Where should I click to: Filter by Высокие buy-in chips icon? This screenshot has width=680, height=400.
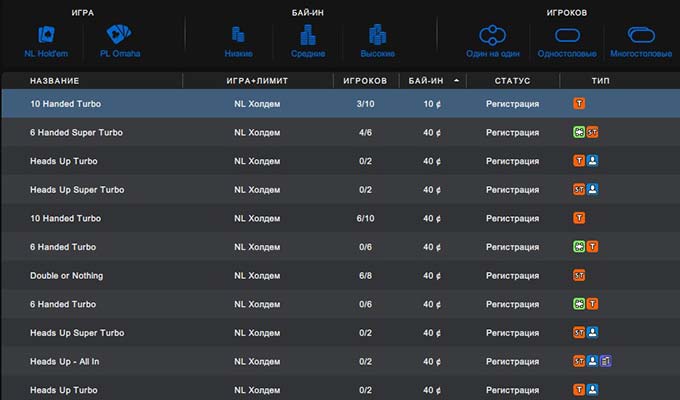[x=376, y=35]
